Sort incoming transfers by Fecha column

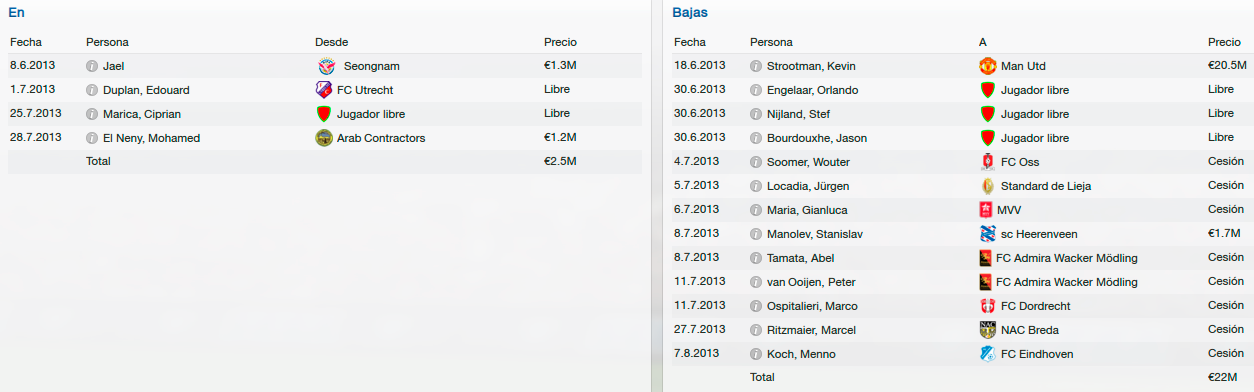click(x=25, y=42)
